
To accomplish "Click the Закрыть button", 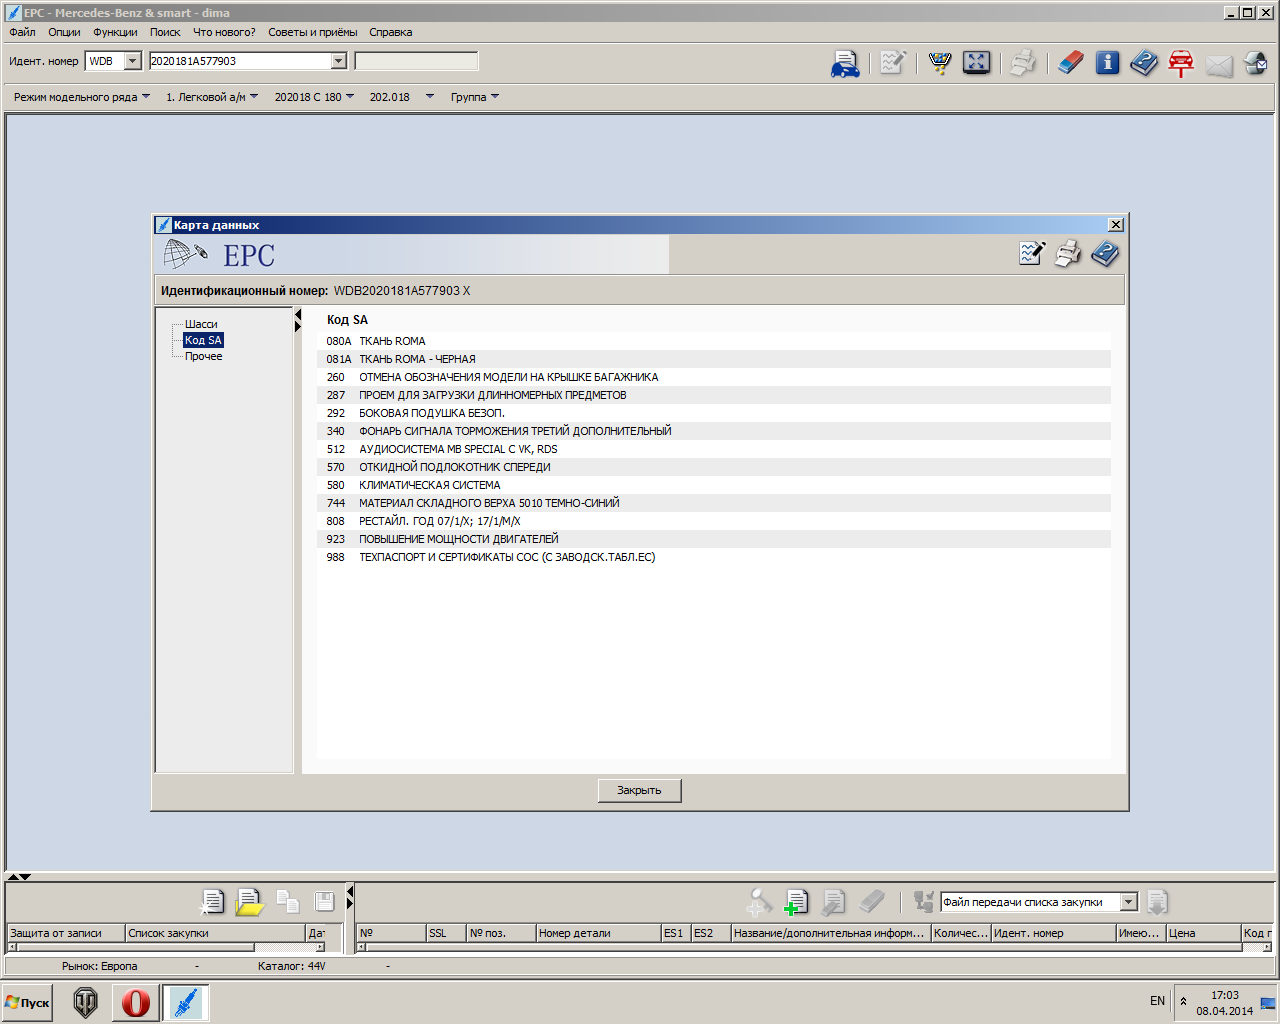I will [x=639, y=790].
